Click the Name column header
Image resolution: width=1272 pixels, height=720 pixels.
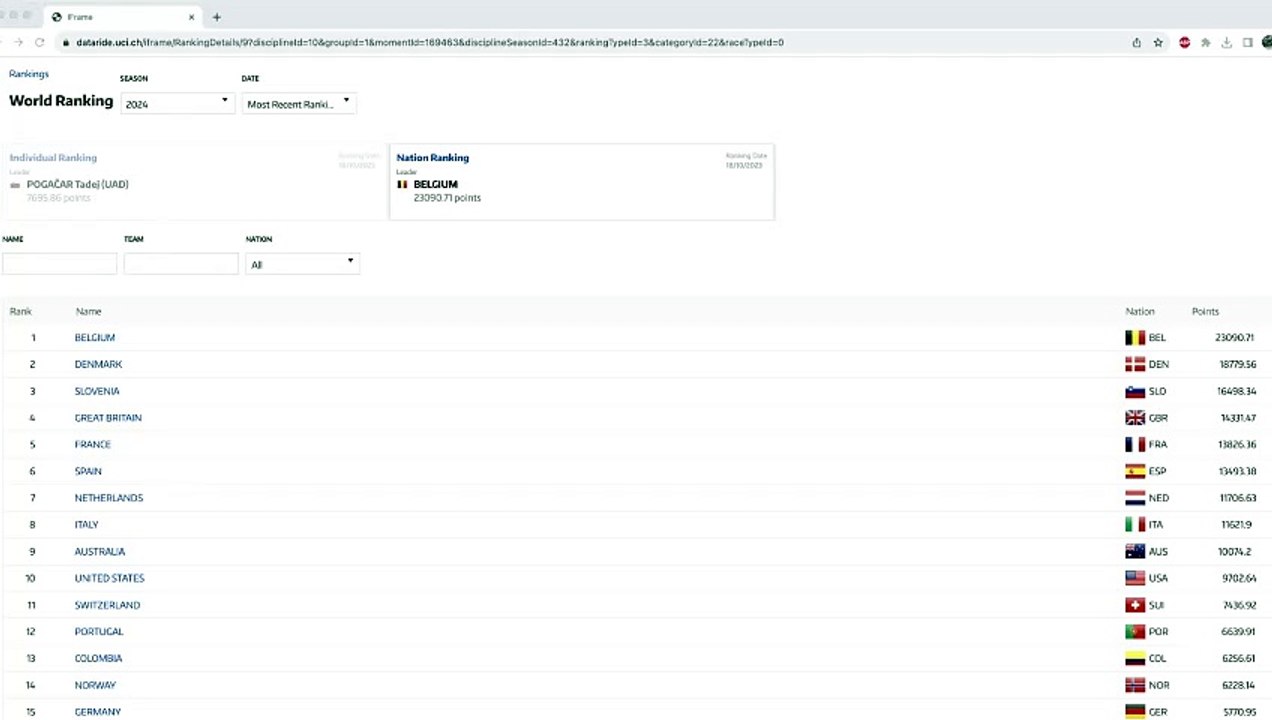[88, 312]
